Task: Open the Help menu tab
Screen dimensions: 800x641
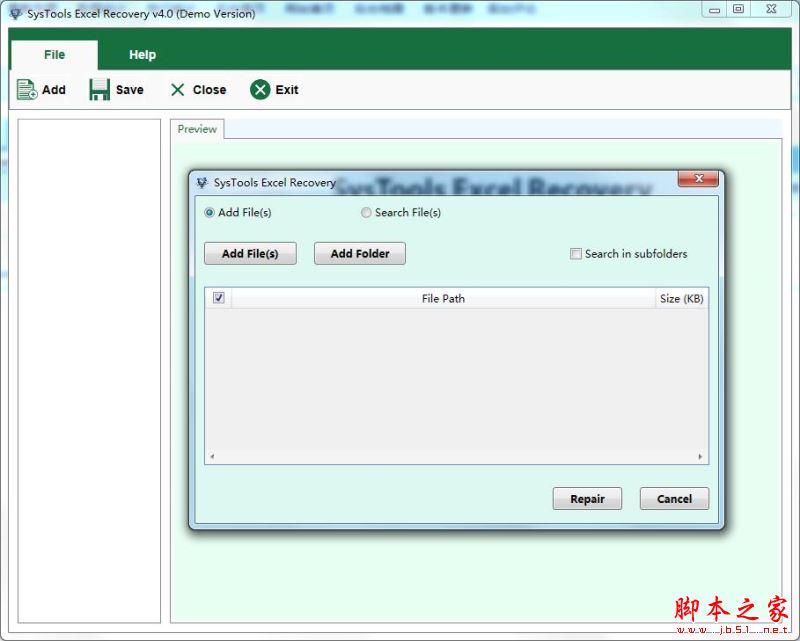Action: 142,54
